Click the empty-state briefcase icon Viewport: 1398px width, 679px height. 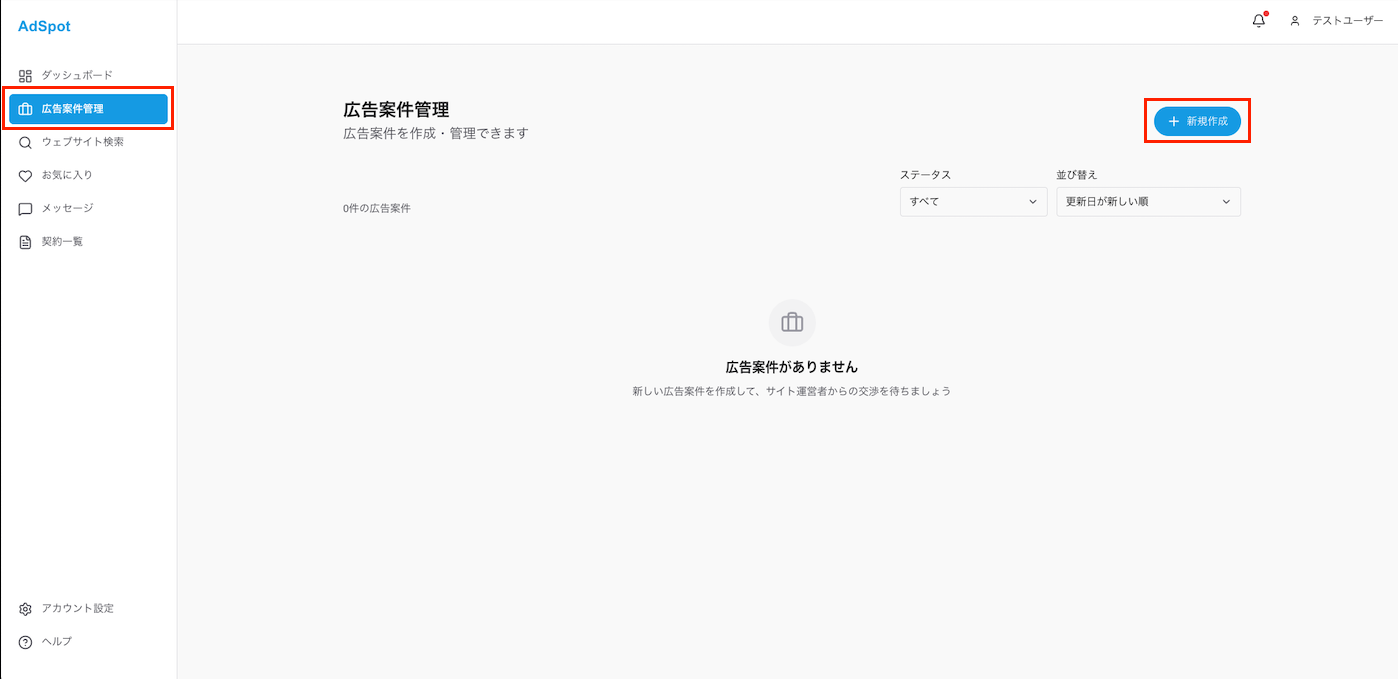(792, 323)
